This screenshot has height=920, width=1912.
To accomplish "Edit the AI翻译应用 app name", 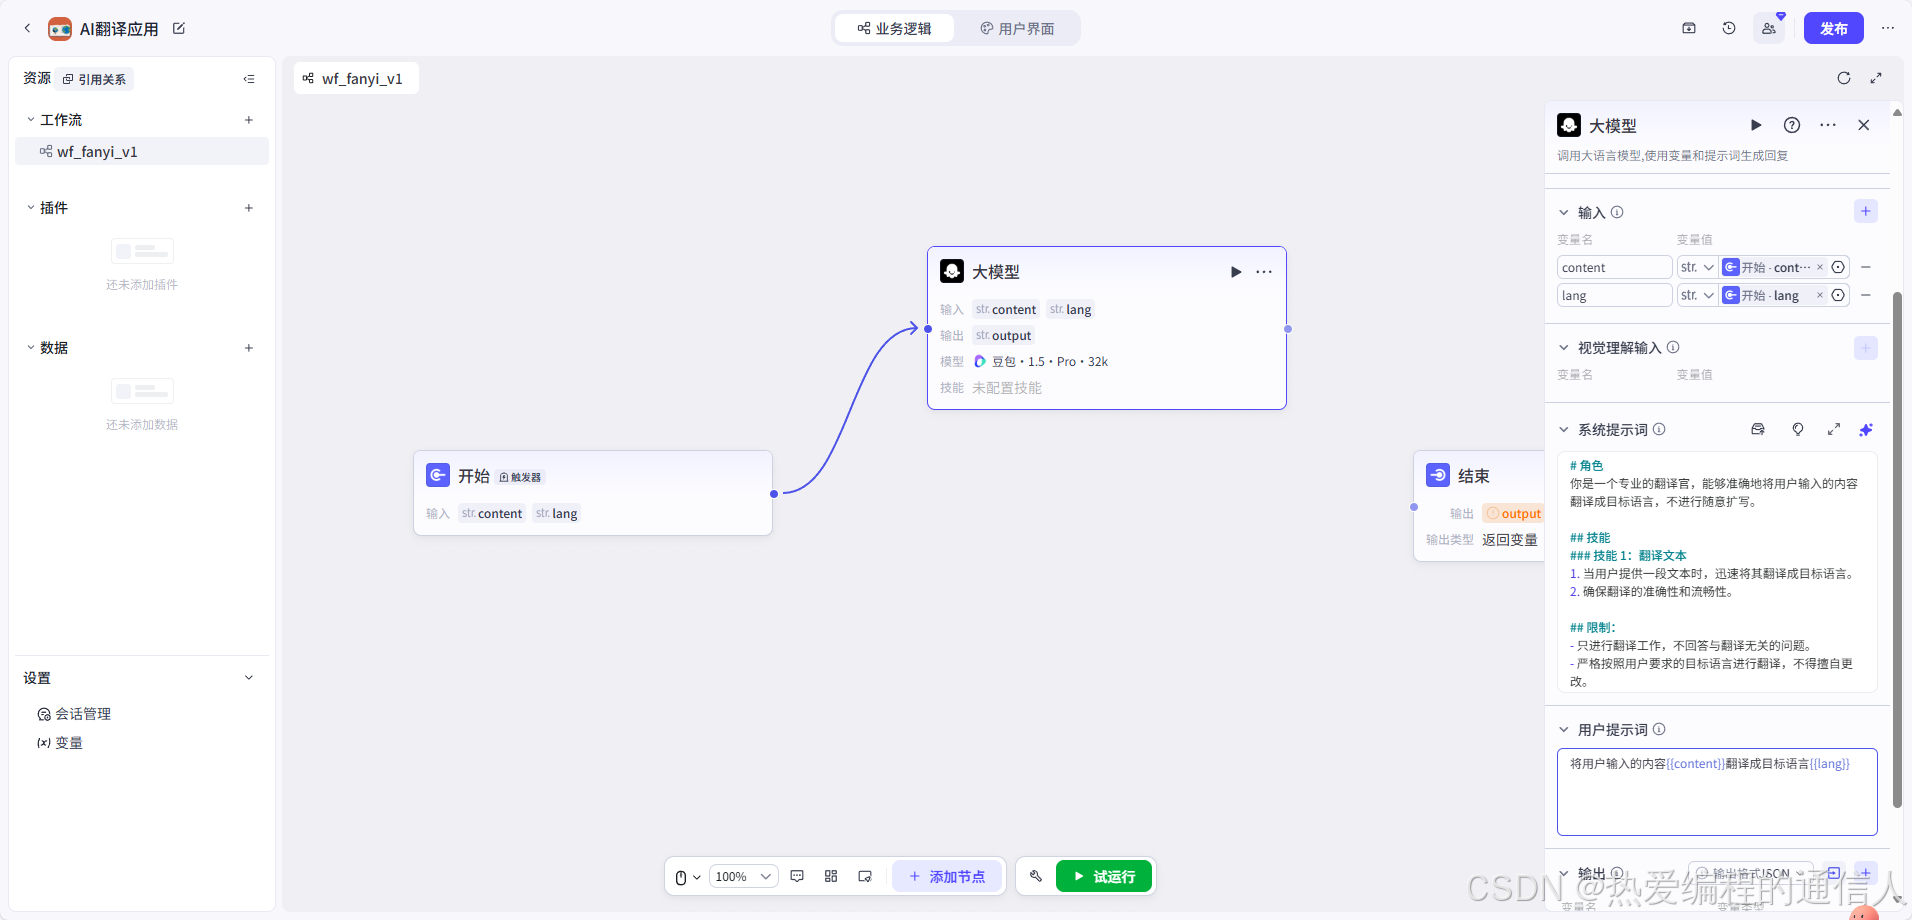I will pos(179,28).
